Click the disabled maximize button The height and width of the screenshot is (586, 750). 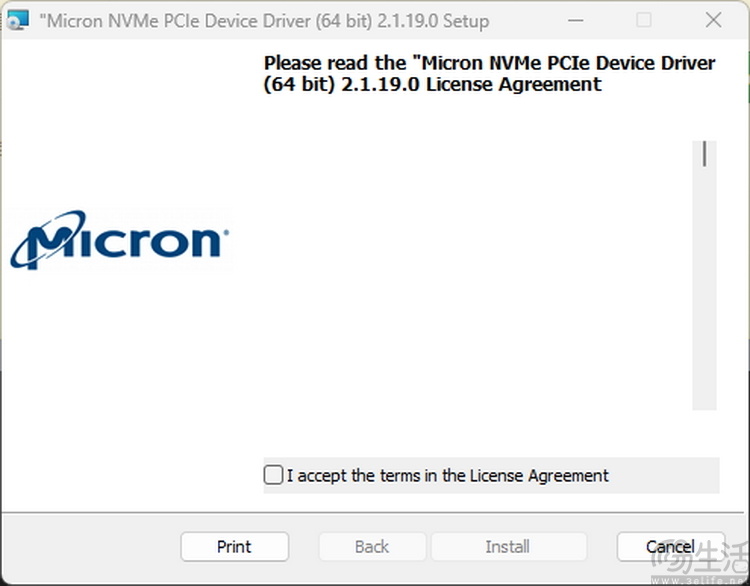(643, 20)
